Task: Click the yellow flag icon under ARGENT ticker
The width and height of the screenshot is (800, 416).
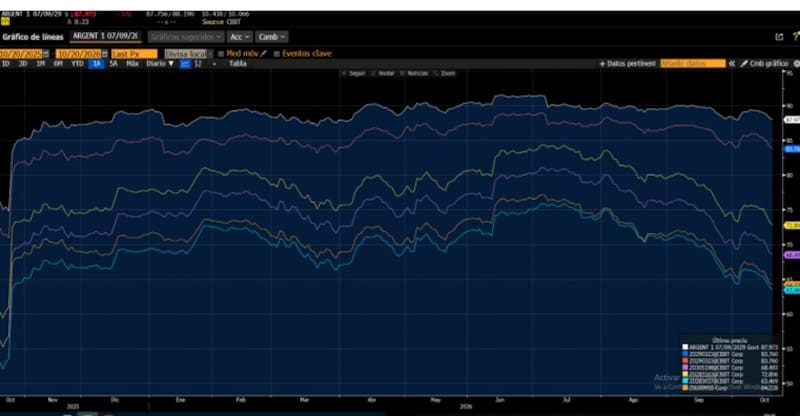Action: coord(5,21)
